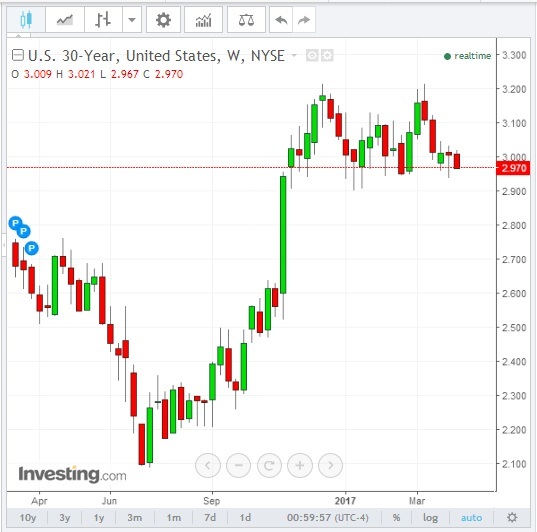Redo the last chart action
This screenshot has height=532, width=537.
(304, 20)
